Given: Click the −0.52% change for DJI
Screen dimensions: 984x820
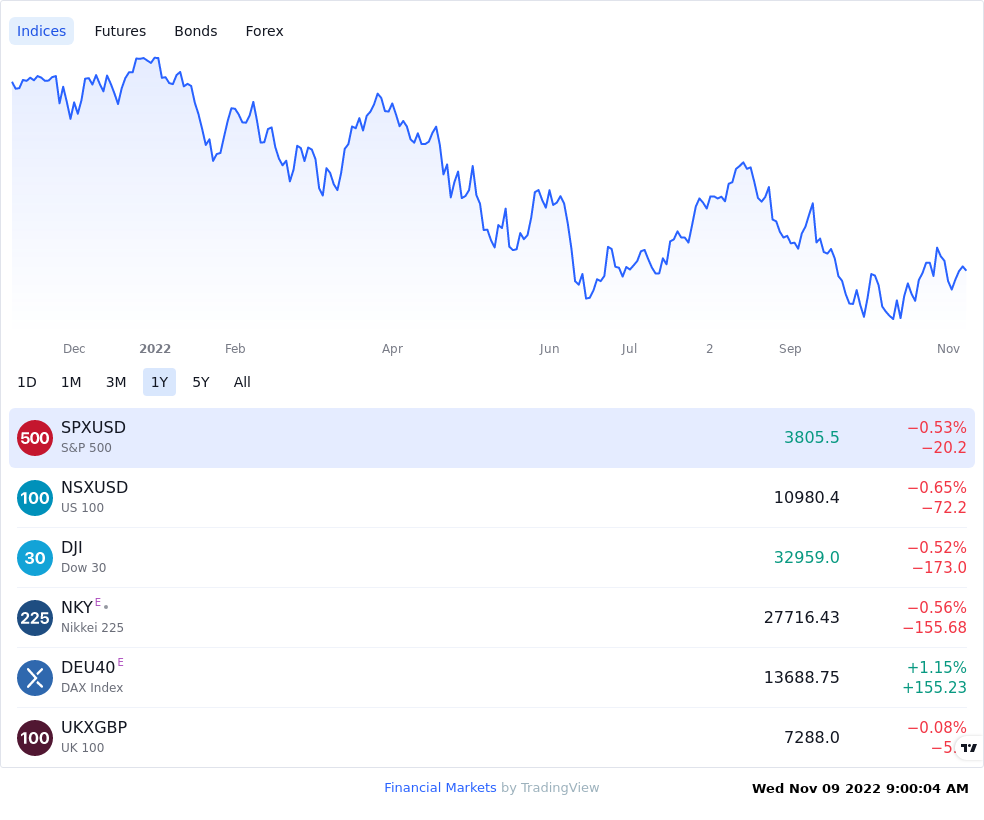Looking at the screenshot, I should click(936, 548).
